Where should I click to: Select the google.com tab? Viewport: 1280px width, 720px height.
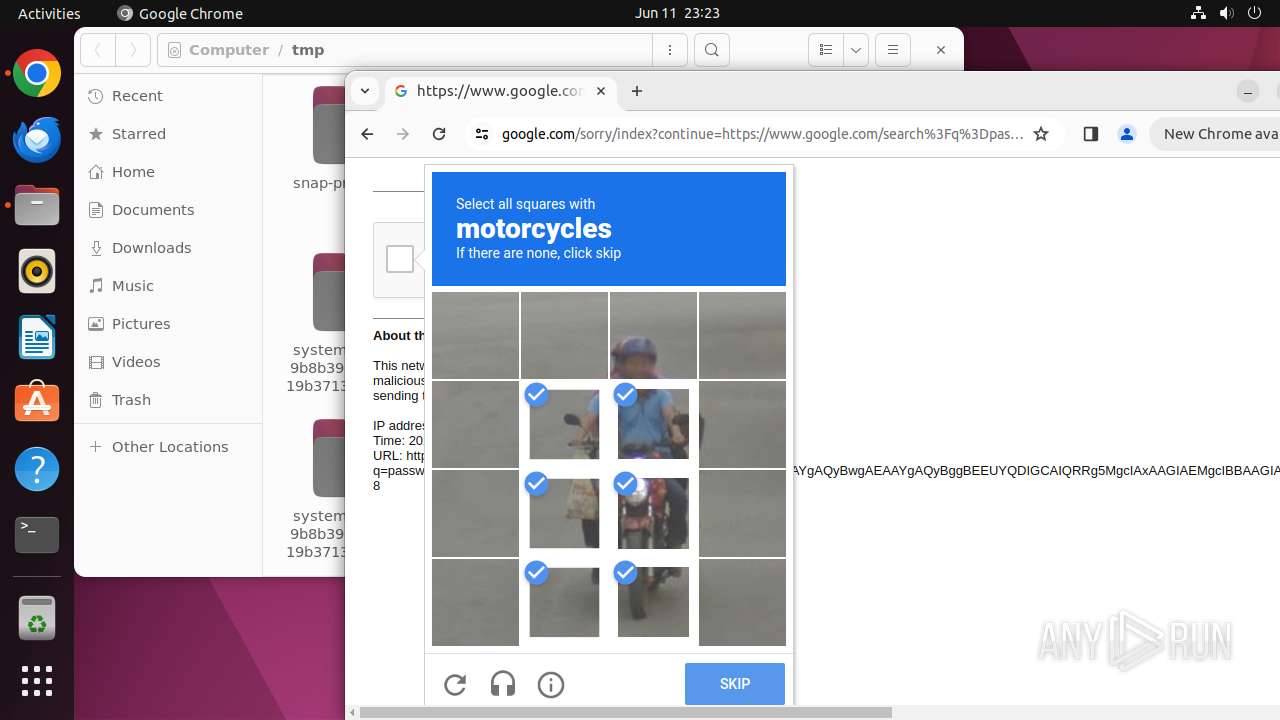click(x=501, y=91)
